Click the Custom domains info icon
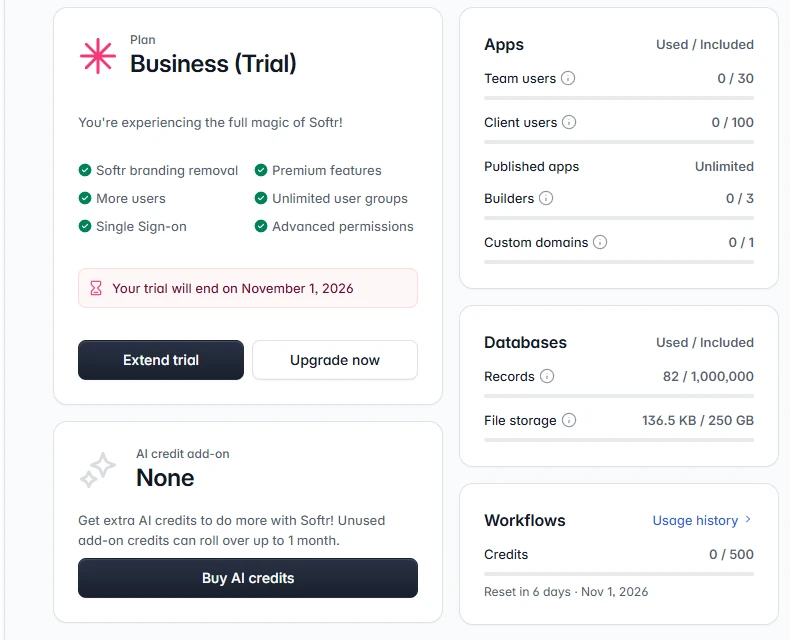790x640 pixels. tap(600, 242)
